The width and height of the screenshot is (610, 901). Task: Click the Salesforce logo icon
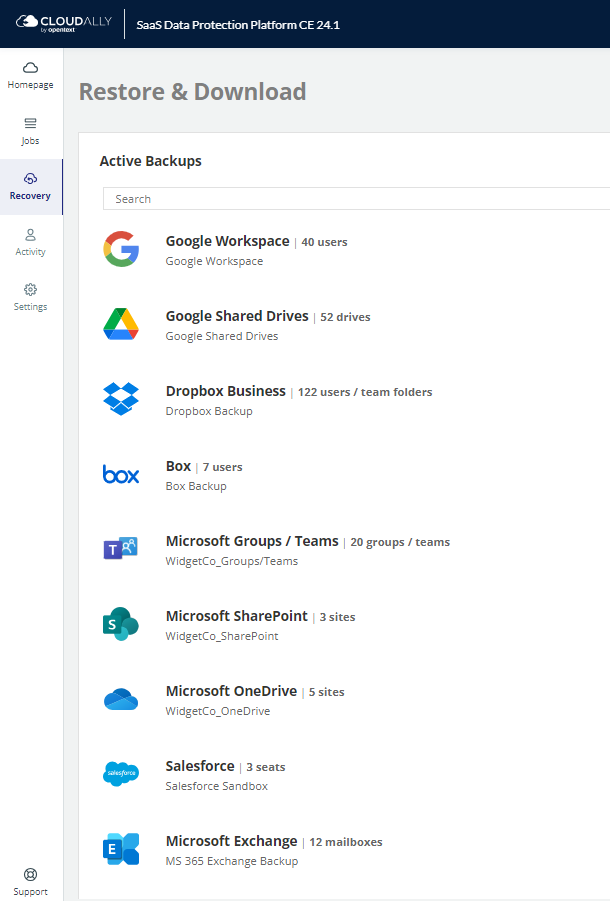tap(121, 773)
